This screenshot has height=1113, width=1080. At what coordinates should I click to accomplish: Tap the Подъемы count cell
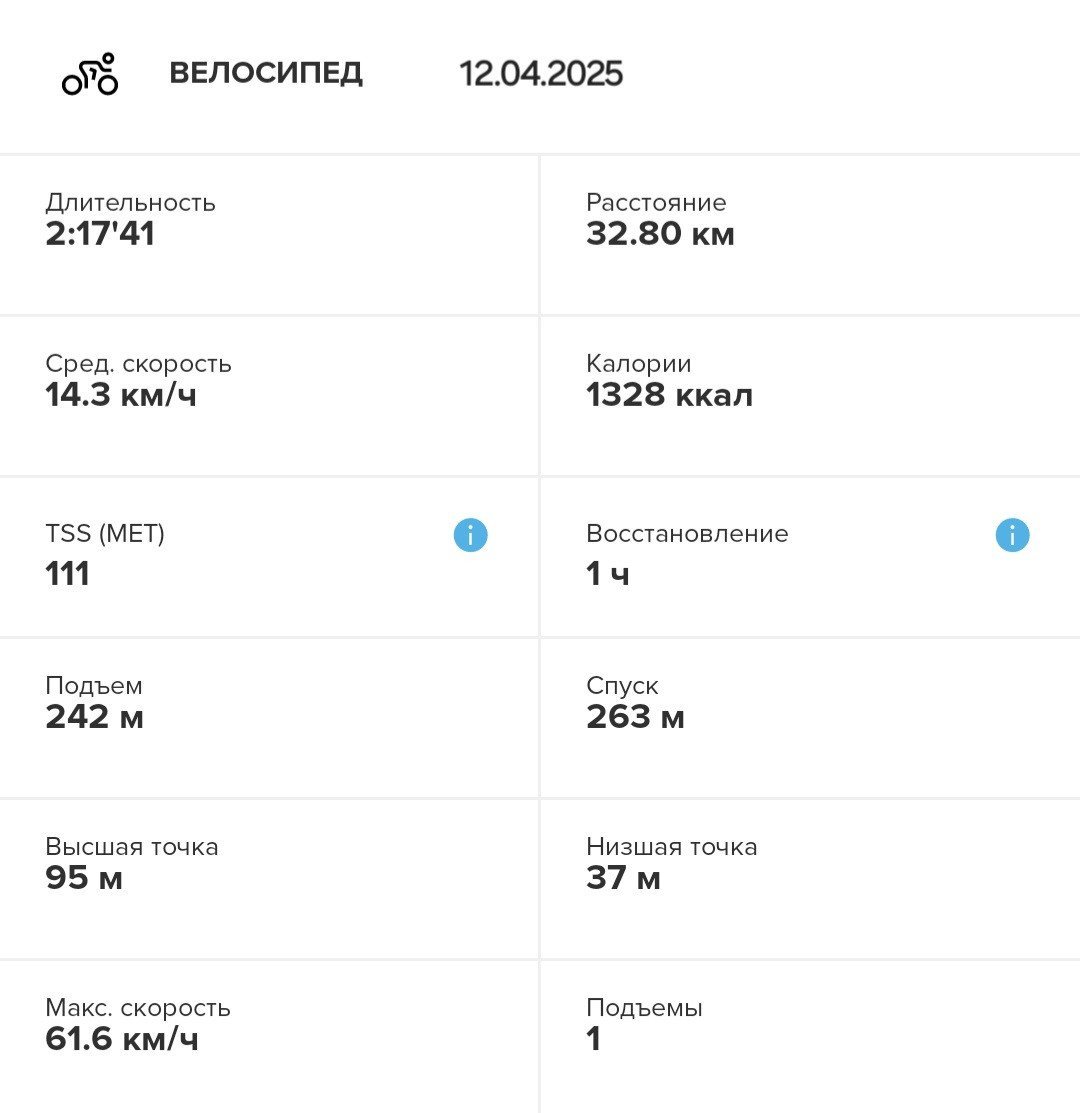(x=810, y=1037)
